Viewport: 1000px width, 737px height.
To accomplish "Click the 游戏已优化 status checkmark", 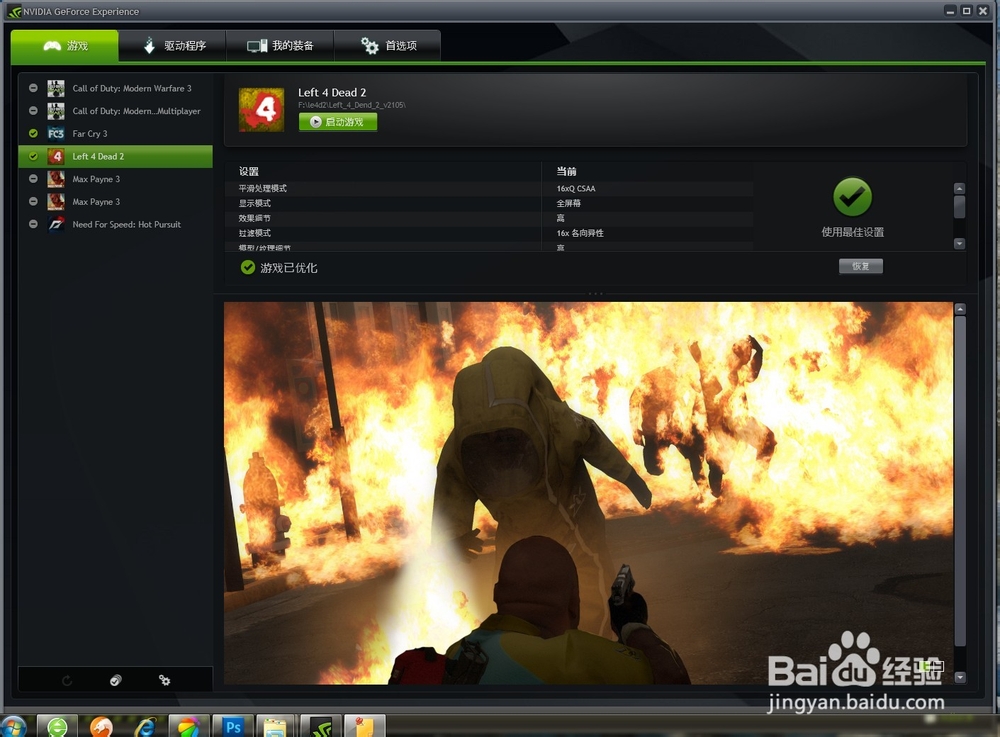I will (248, 268).
